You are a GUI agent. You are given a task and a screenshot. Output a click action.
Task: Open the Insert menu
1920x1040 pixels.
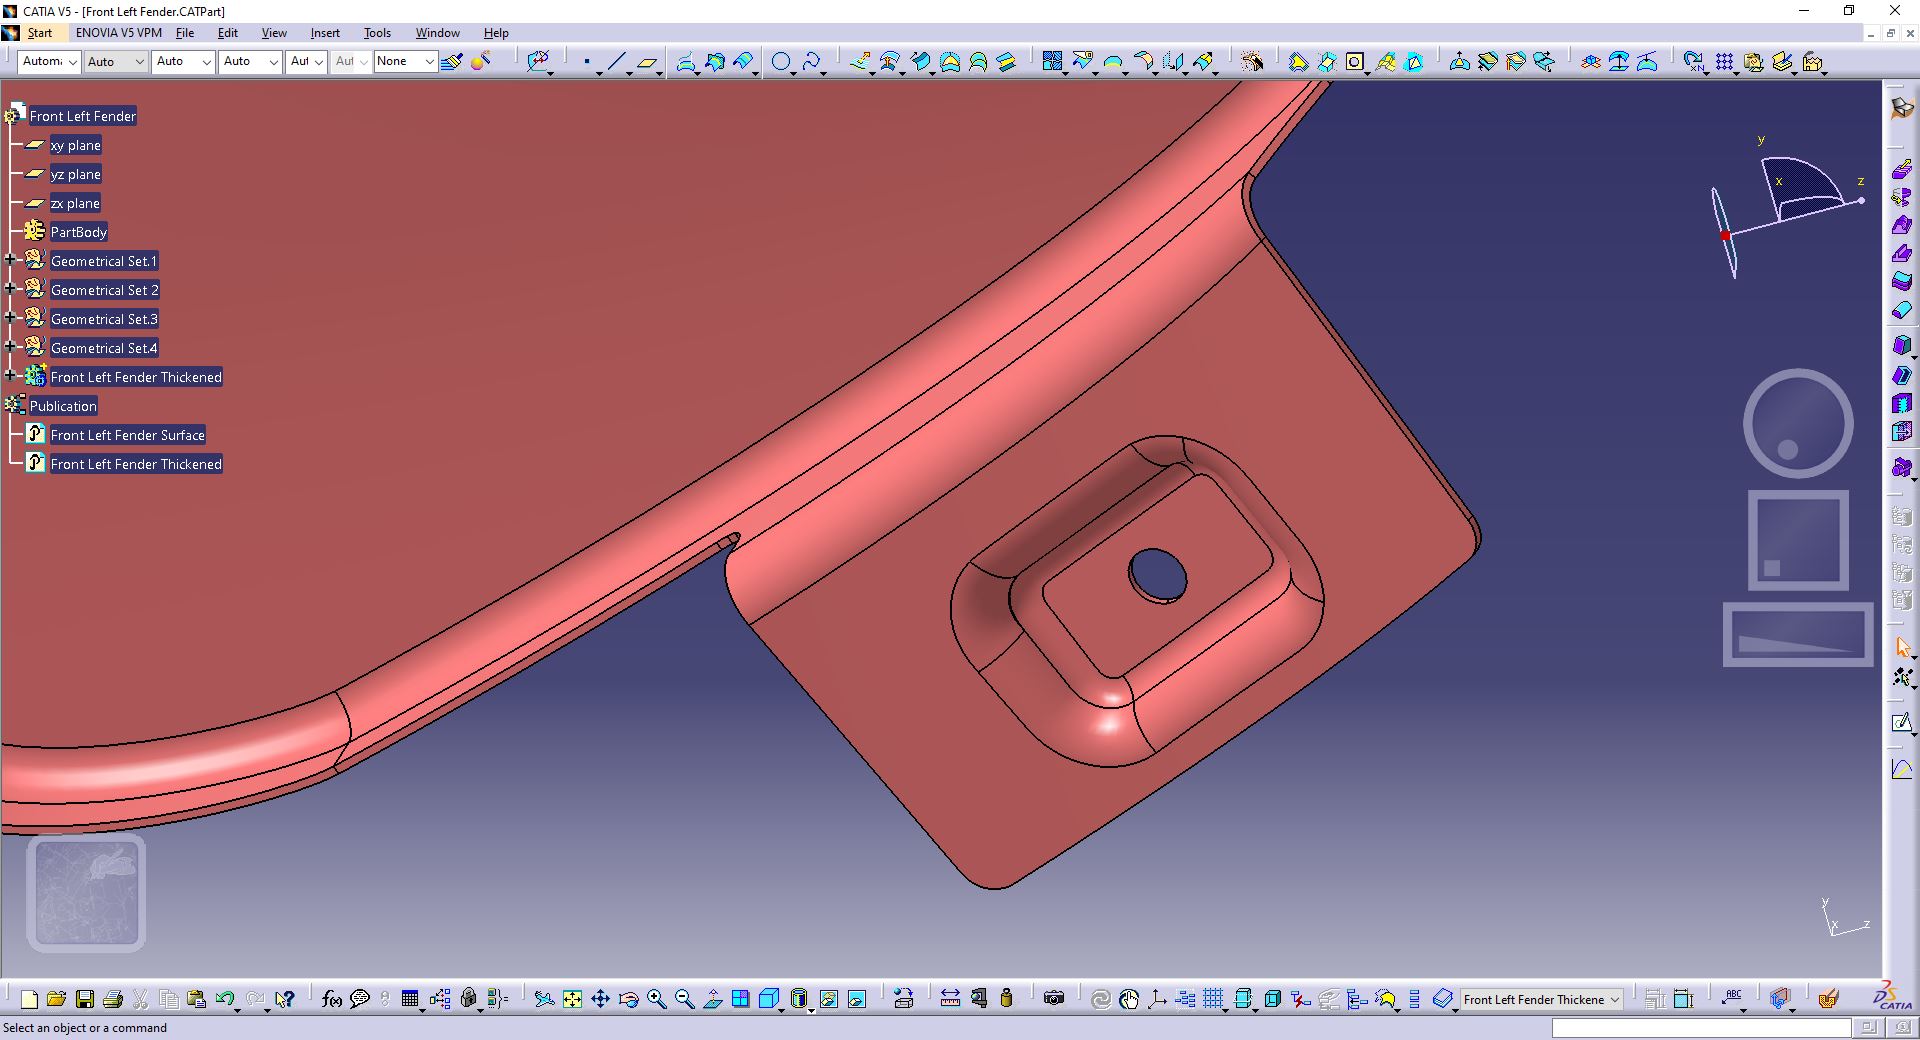pyautogui.click(x=324, y=33)
